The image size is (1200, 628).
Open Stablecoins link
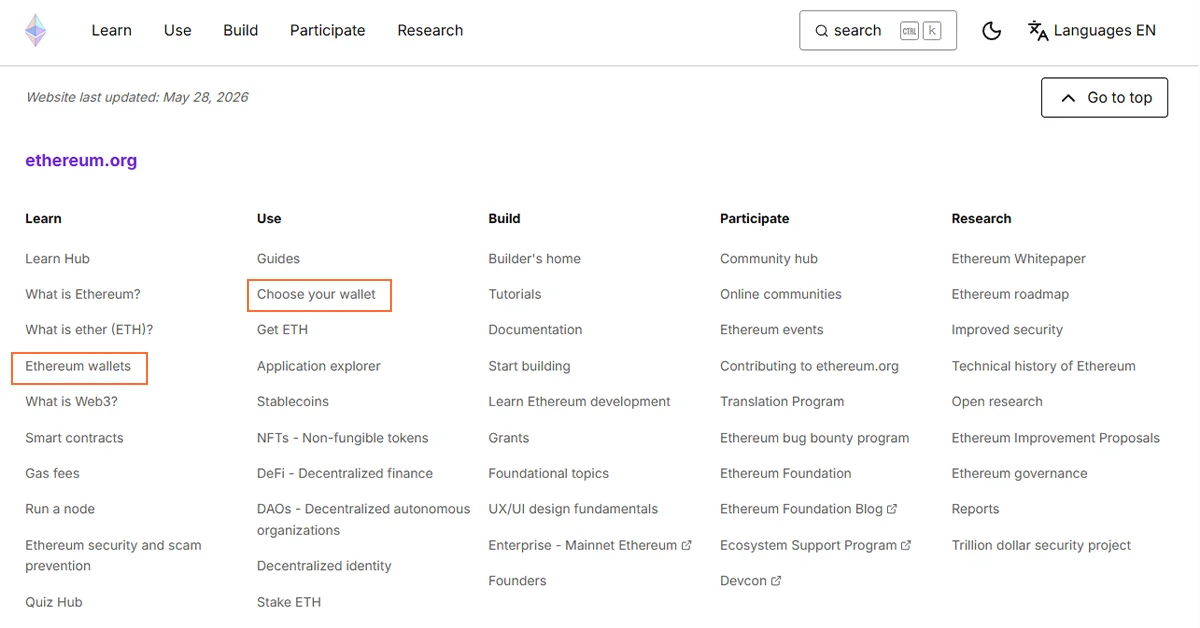coord(293,401)
